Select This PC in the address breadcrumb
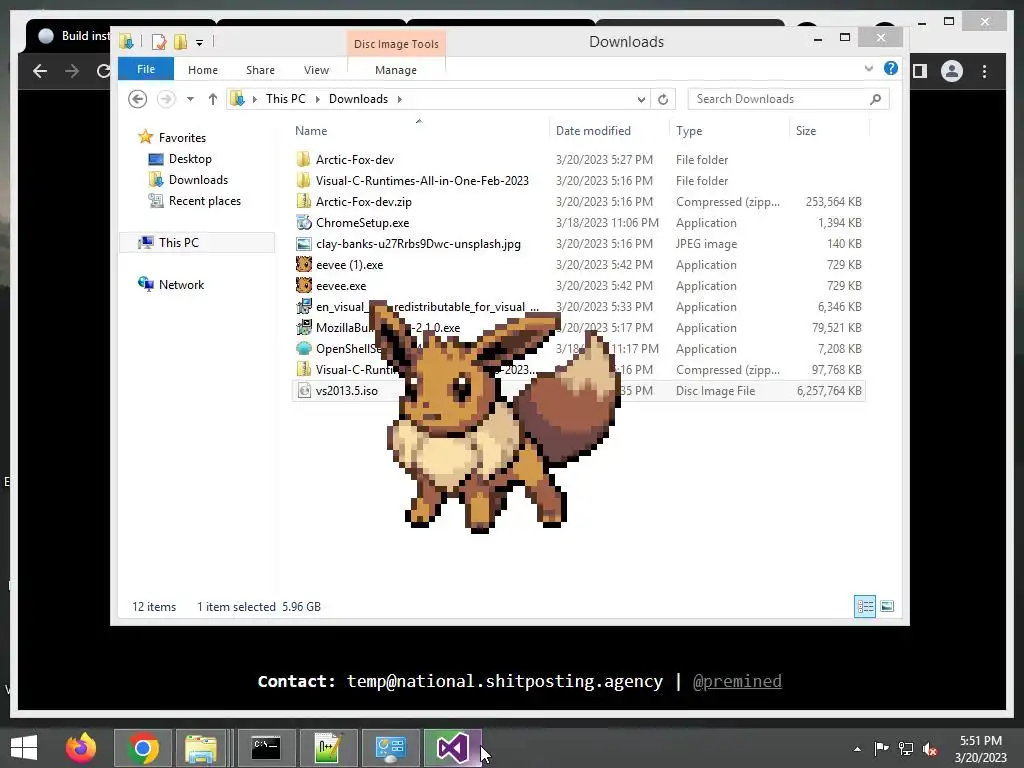This screenshot has width=1024, height=768. [285, 99]
